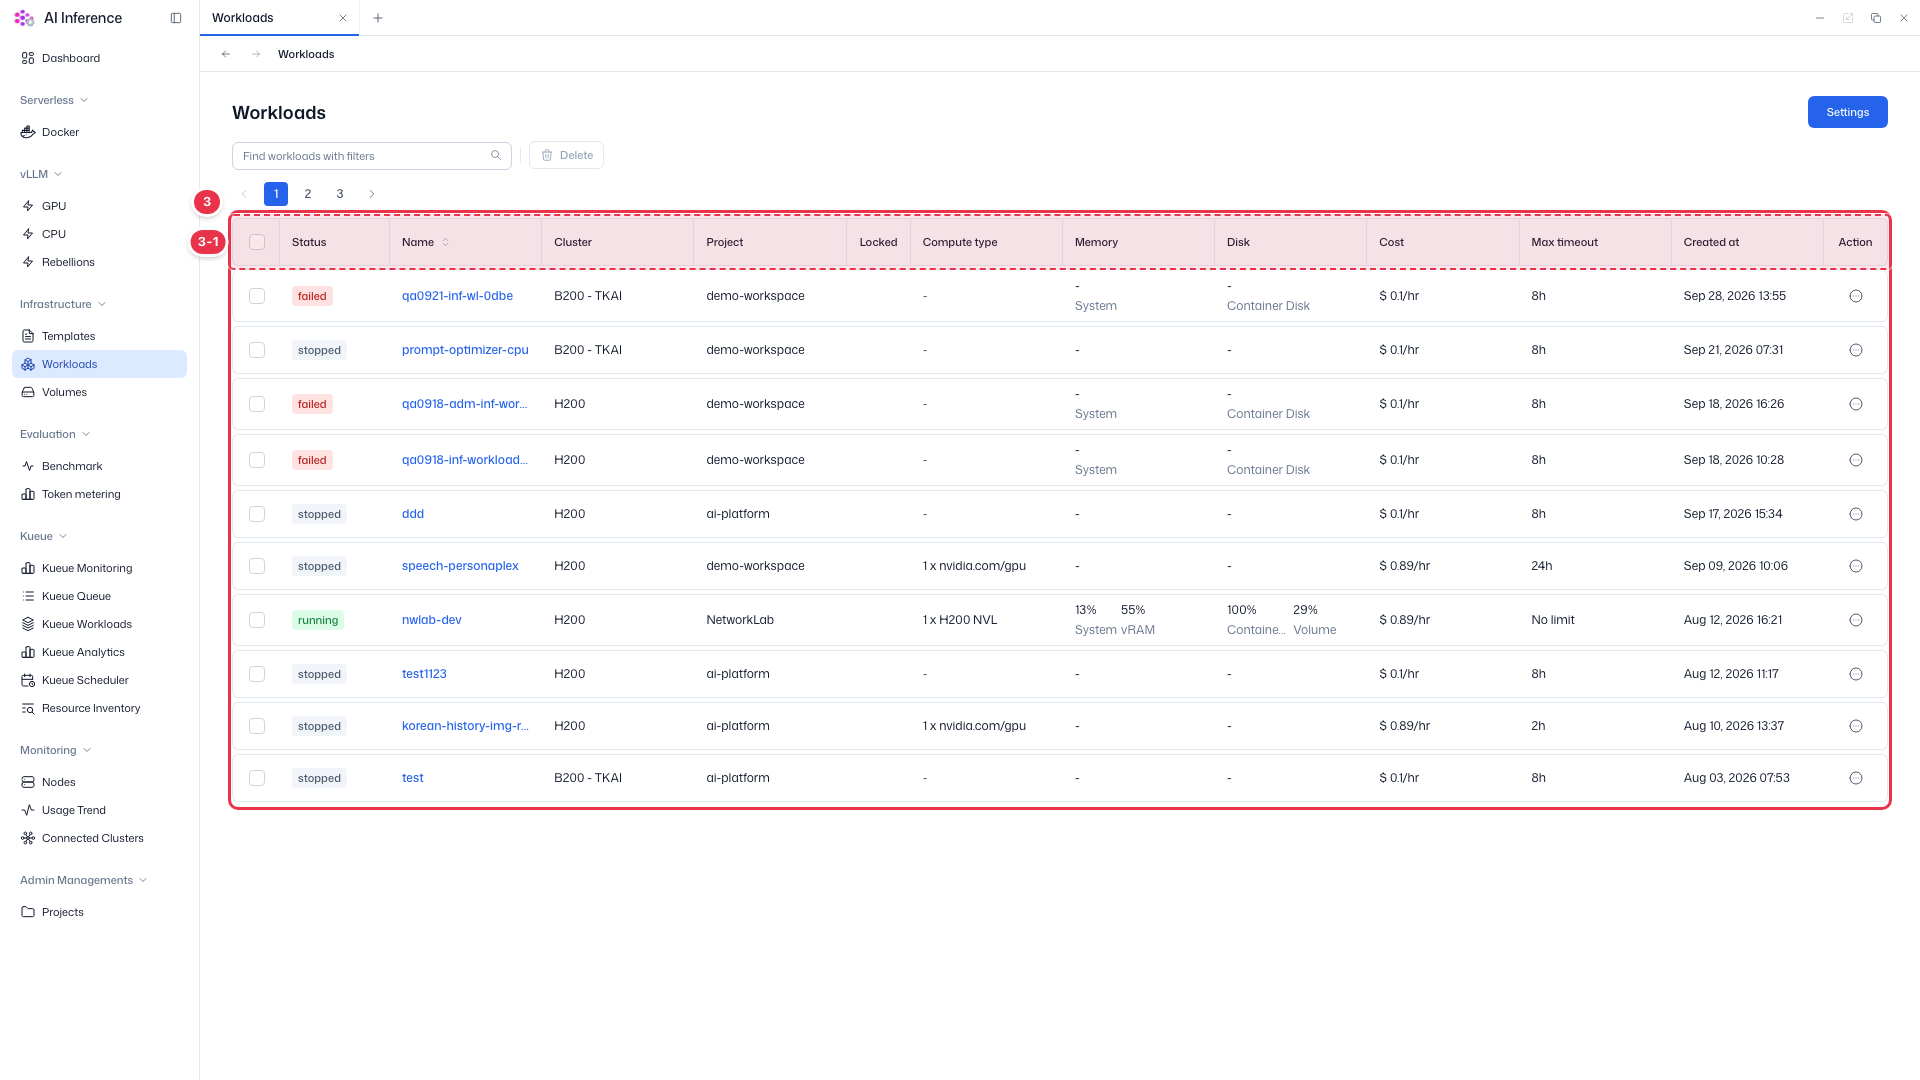Collapse the vLLM sidebar section

point(41,174)
